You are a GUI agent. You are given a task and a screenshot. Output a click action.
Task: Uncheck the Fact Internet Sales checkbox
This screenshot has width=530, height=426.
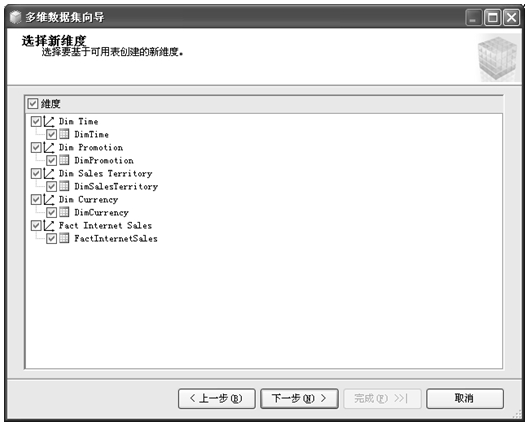36,226
